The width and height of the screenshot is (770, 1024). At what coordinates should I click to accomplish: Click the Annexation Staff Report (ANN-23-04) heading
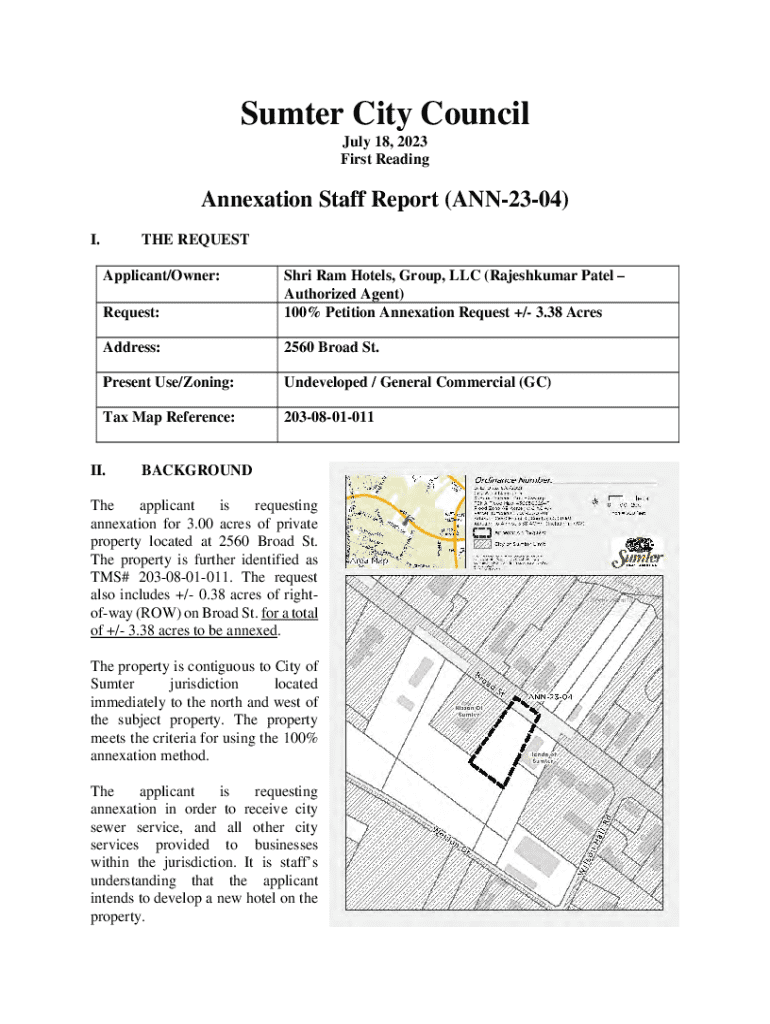tap(384, 200)
